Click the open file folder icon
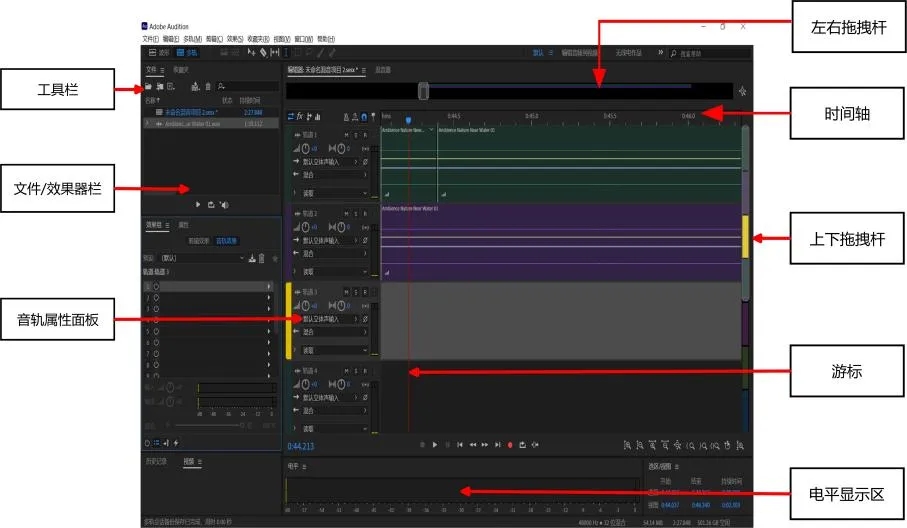Screen dimensions: 907x528 click(x=149, y=86)
